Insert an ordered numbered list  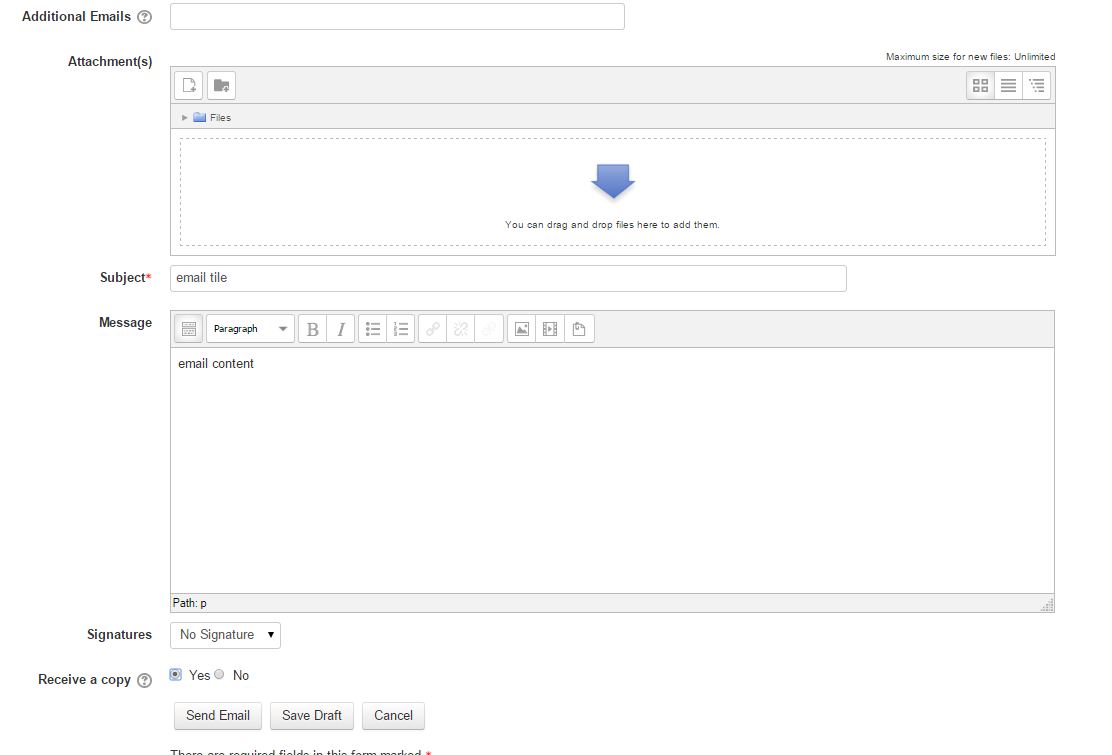click(x=401, y=329)
